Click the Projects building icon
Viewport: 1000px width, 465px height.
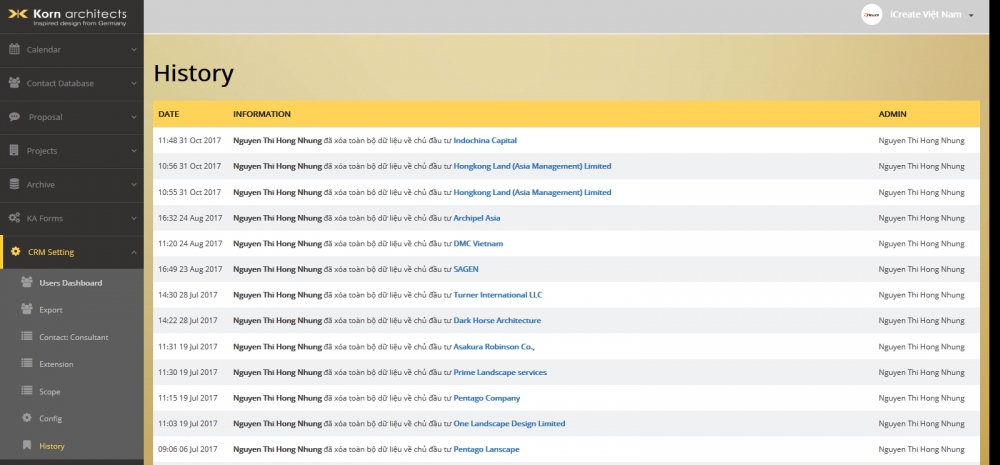tap(14, 151)
